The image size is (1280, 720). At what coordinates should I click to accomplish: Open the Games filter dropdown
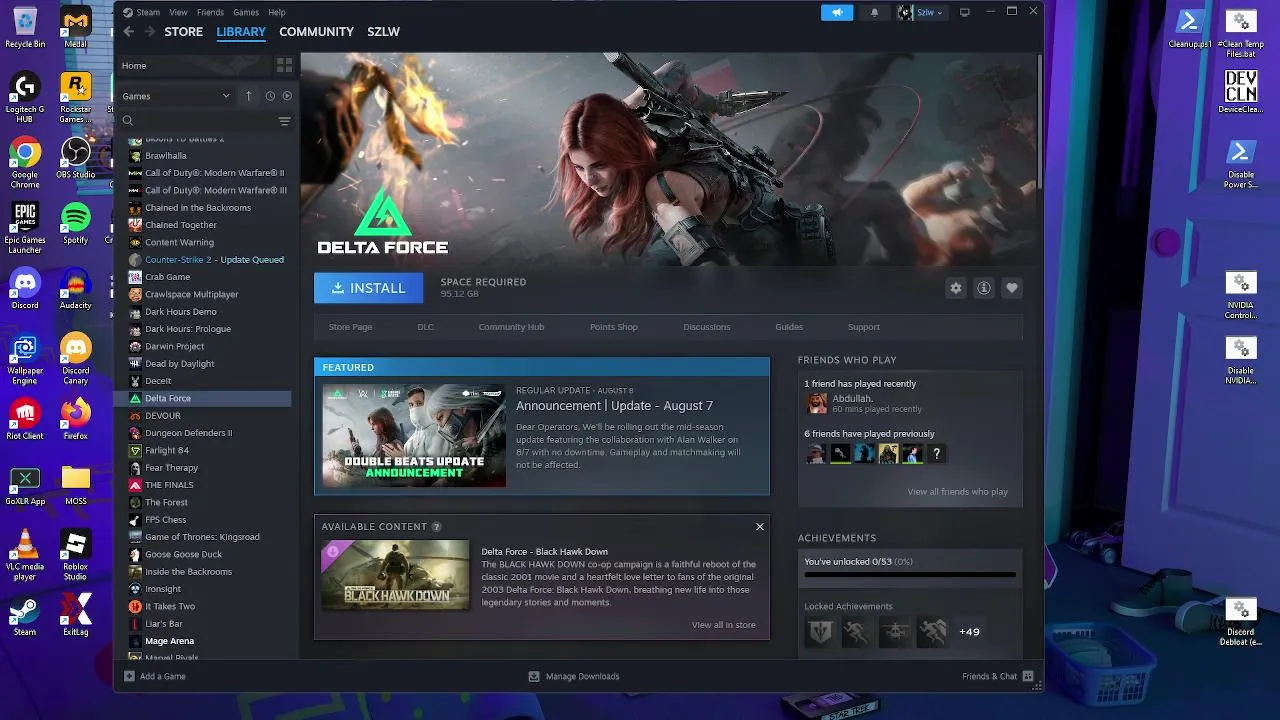pyautogui.click(x=176, y=96)
